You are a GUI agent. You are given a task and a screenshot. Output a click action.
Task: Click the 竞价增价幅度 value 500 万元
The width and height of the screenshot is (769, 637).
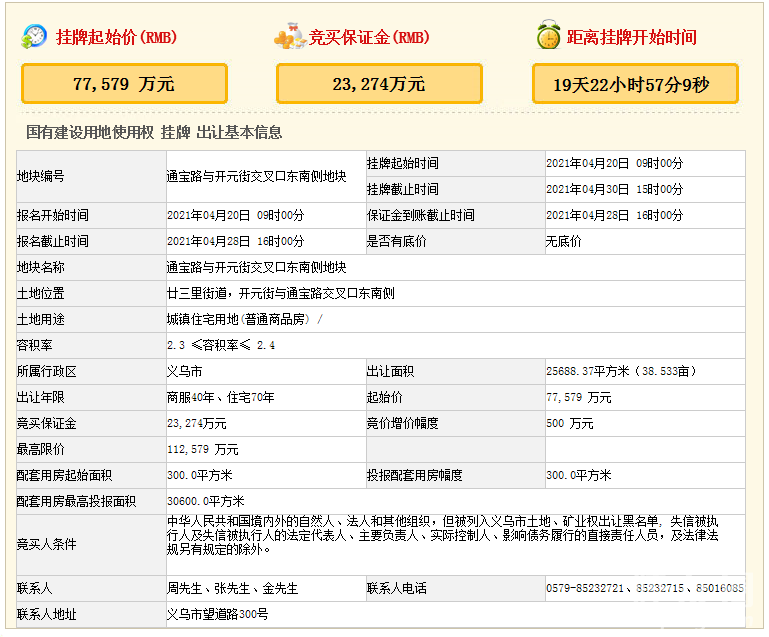coord(570,424)
